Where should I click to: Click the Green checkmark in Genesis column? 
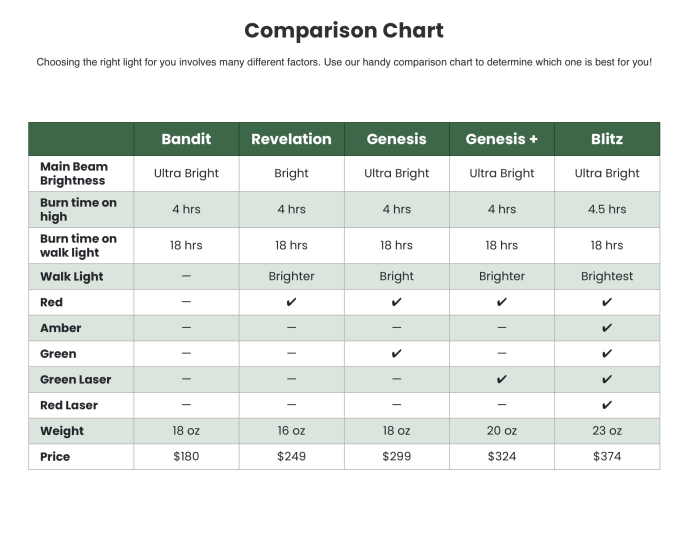397,354
